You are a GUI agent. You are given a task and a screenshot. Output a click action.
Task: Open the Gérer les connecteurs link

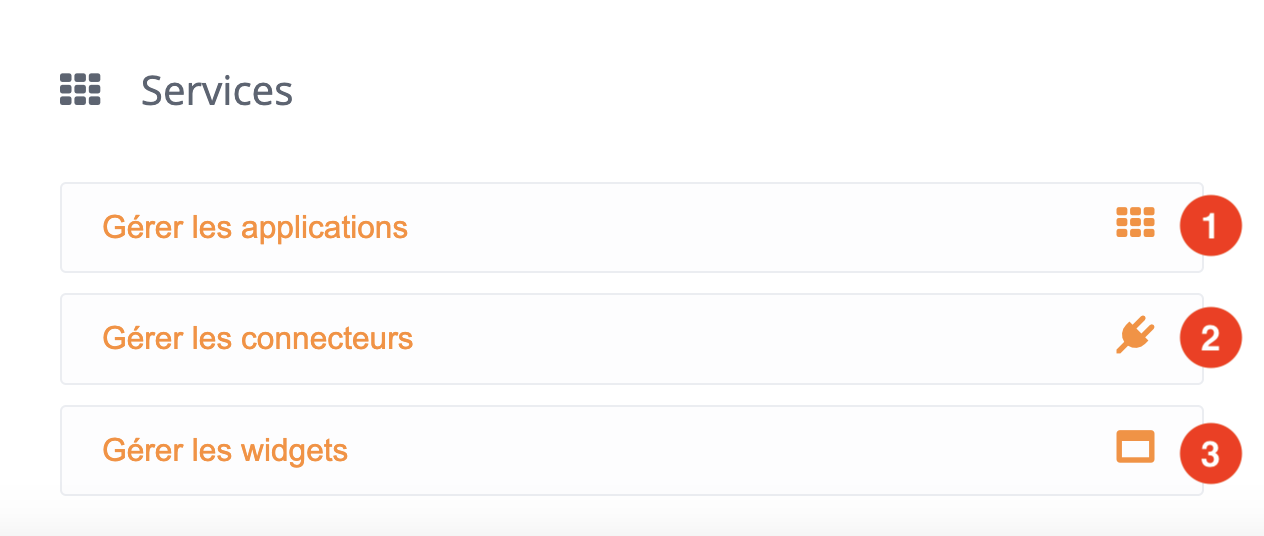coord(258,339)
